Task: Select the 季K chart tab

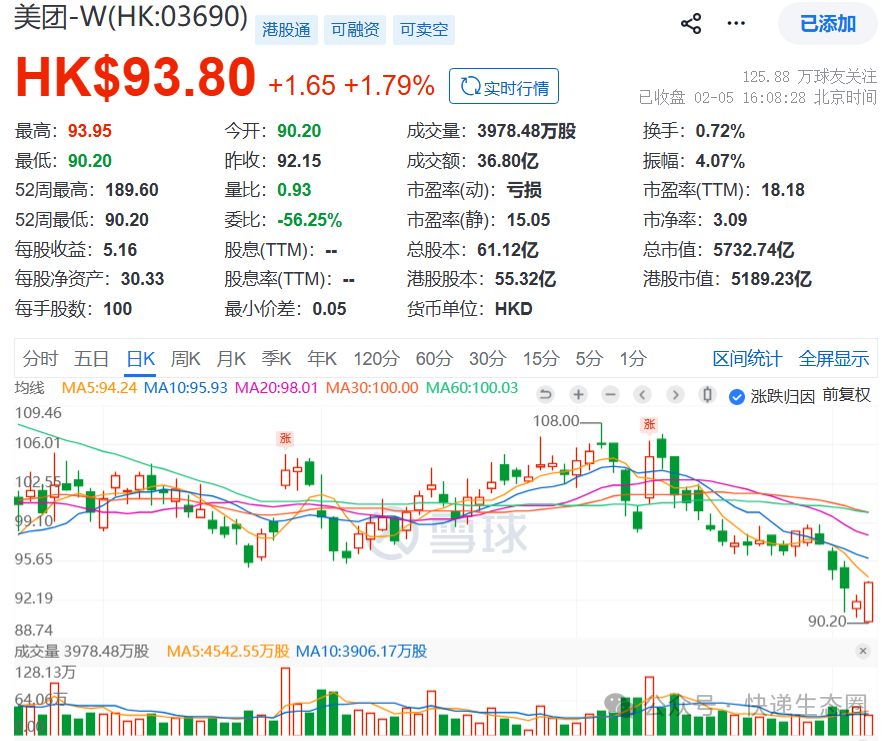Action: 277,359
